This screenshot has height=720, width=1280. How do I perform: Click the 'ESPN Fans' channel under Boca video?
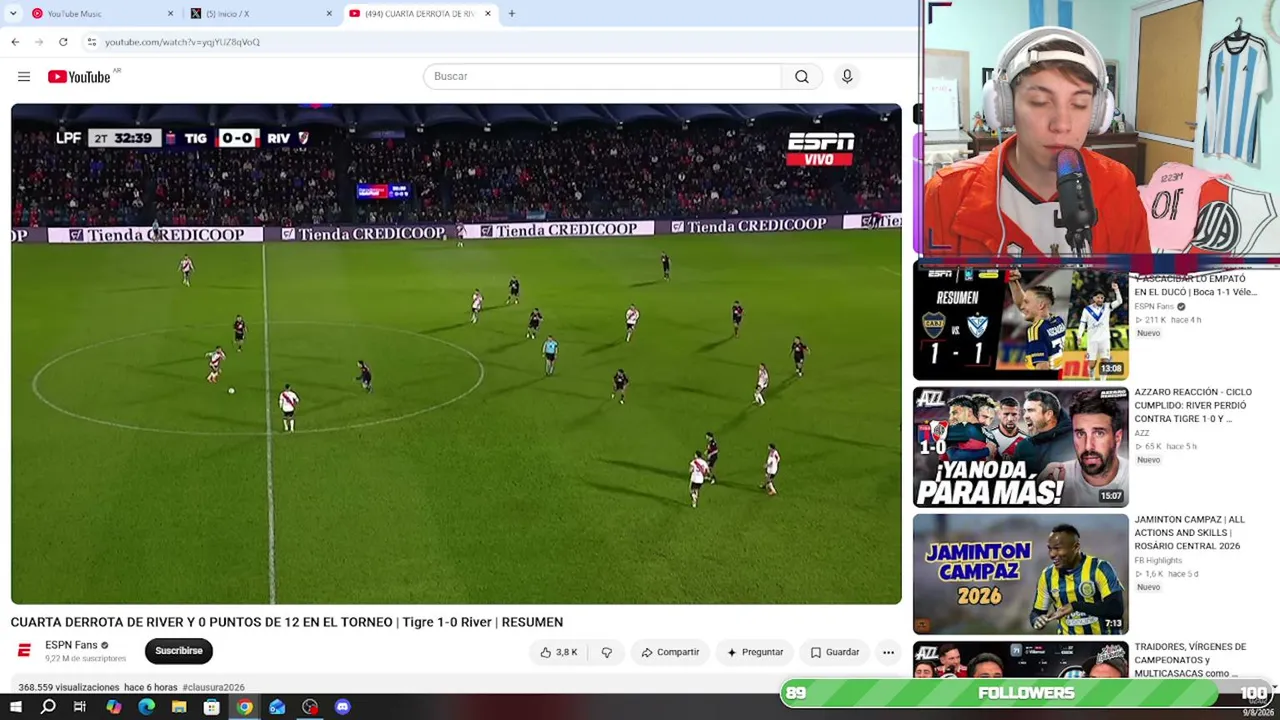point(1154,306)
